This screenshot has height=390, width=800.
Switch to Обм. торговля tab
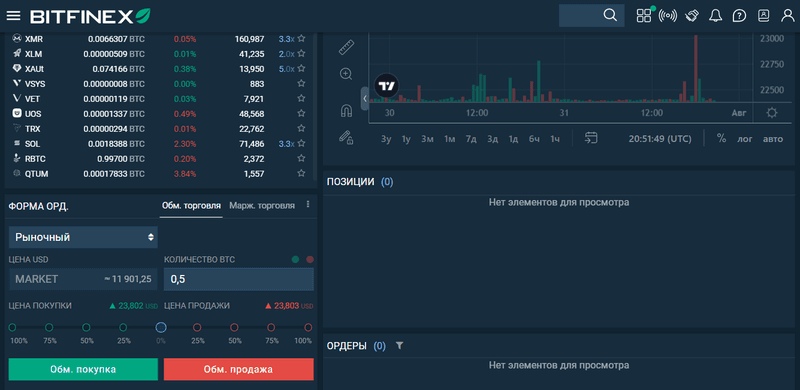pos(191,206)
